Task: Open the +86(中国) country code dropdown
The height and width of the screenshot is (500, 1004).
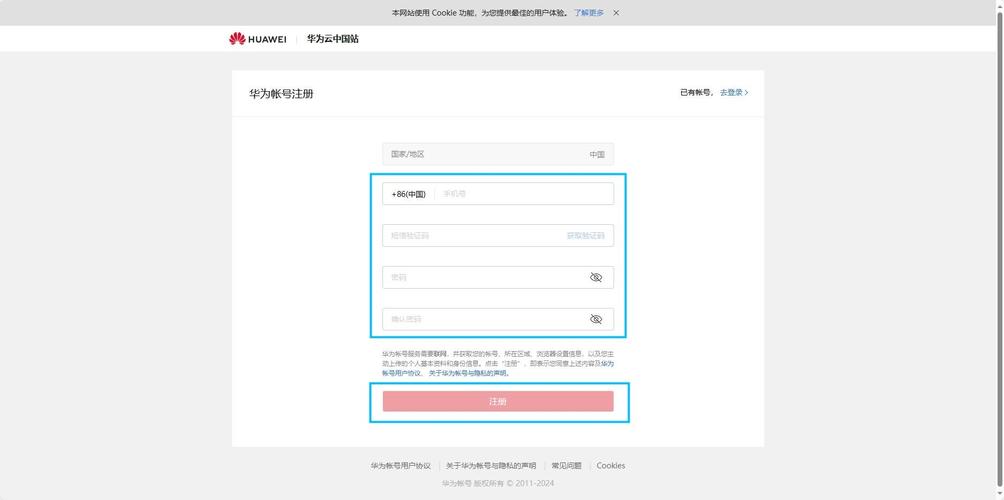Action: pos(409,194)
